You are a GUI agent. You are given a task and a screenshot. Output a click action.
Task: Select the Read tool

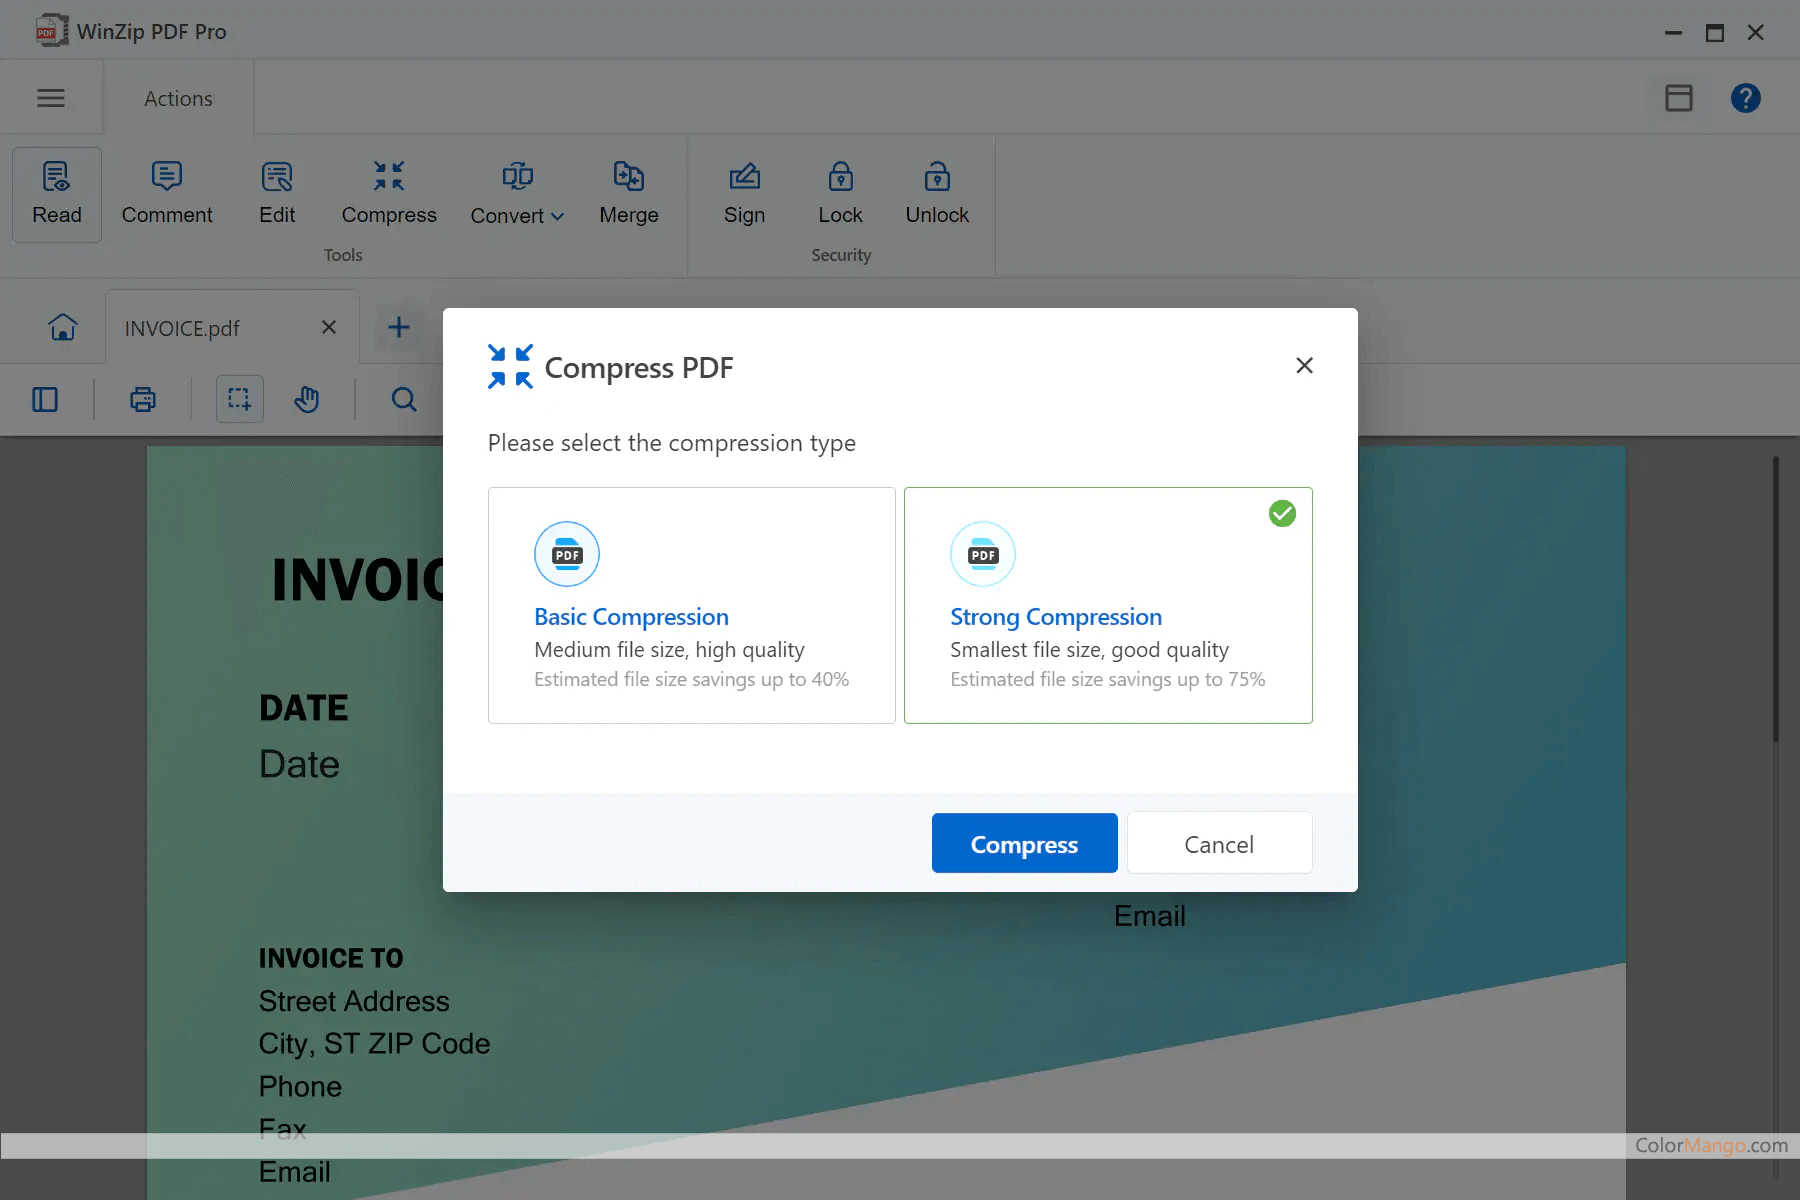[56, 194]
